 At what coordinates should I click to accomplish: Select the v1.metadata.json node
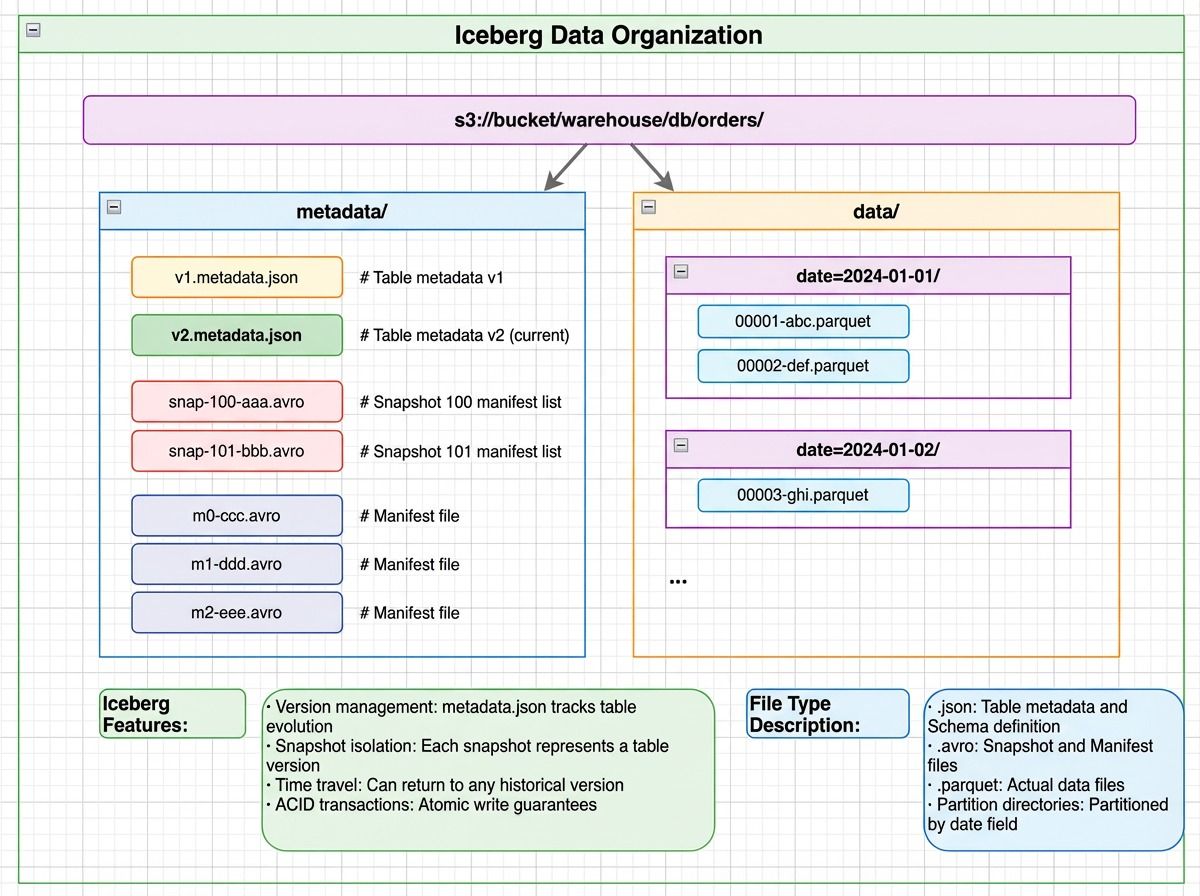pyautogui.click(x=236, y=277)
